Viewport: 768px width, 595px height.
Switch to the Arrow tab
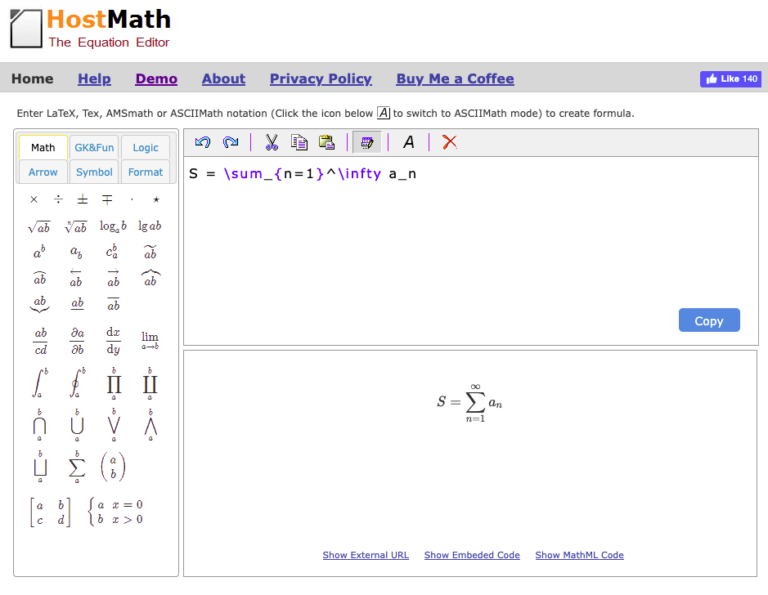click(x=43, y=172)
